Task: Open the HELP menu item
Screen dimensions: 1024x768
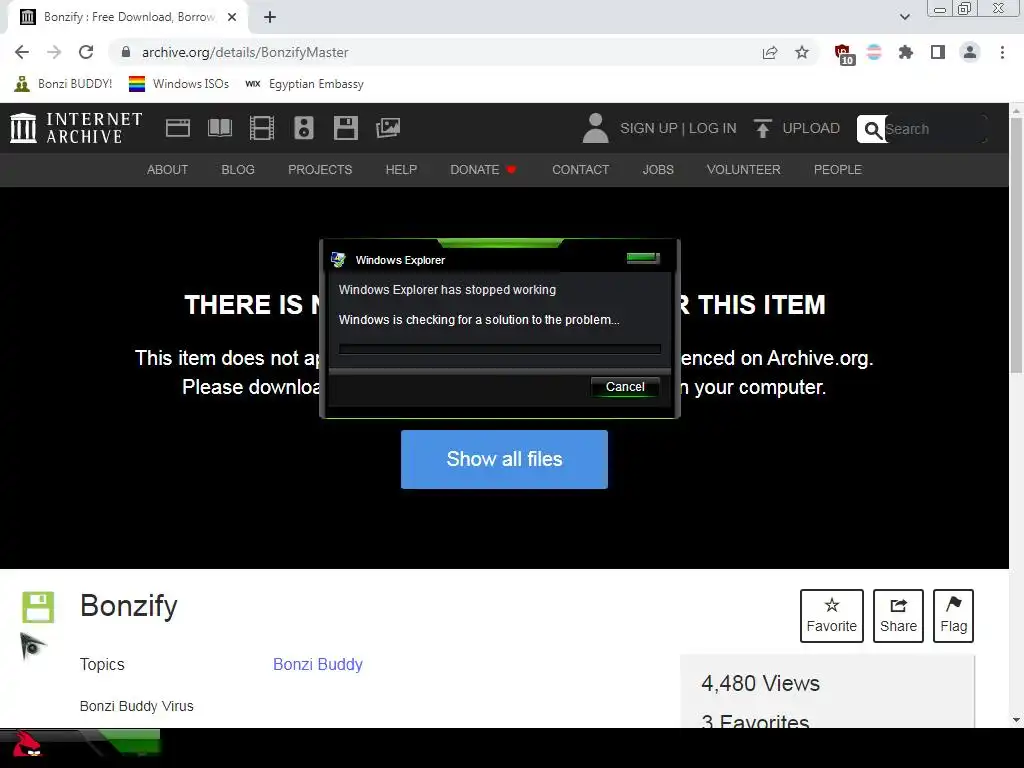Action: point(401,170)
